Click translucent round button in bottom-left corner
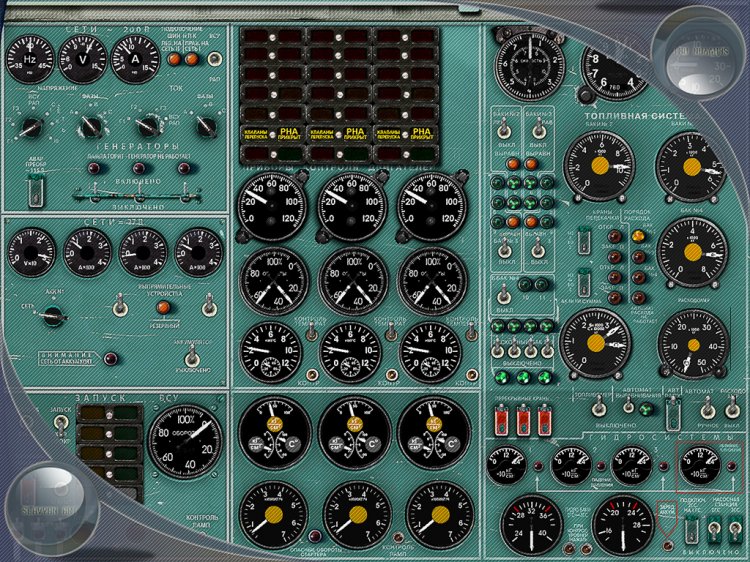Screen dimensions: 750x562 tap(52, 509)
